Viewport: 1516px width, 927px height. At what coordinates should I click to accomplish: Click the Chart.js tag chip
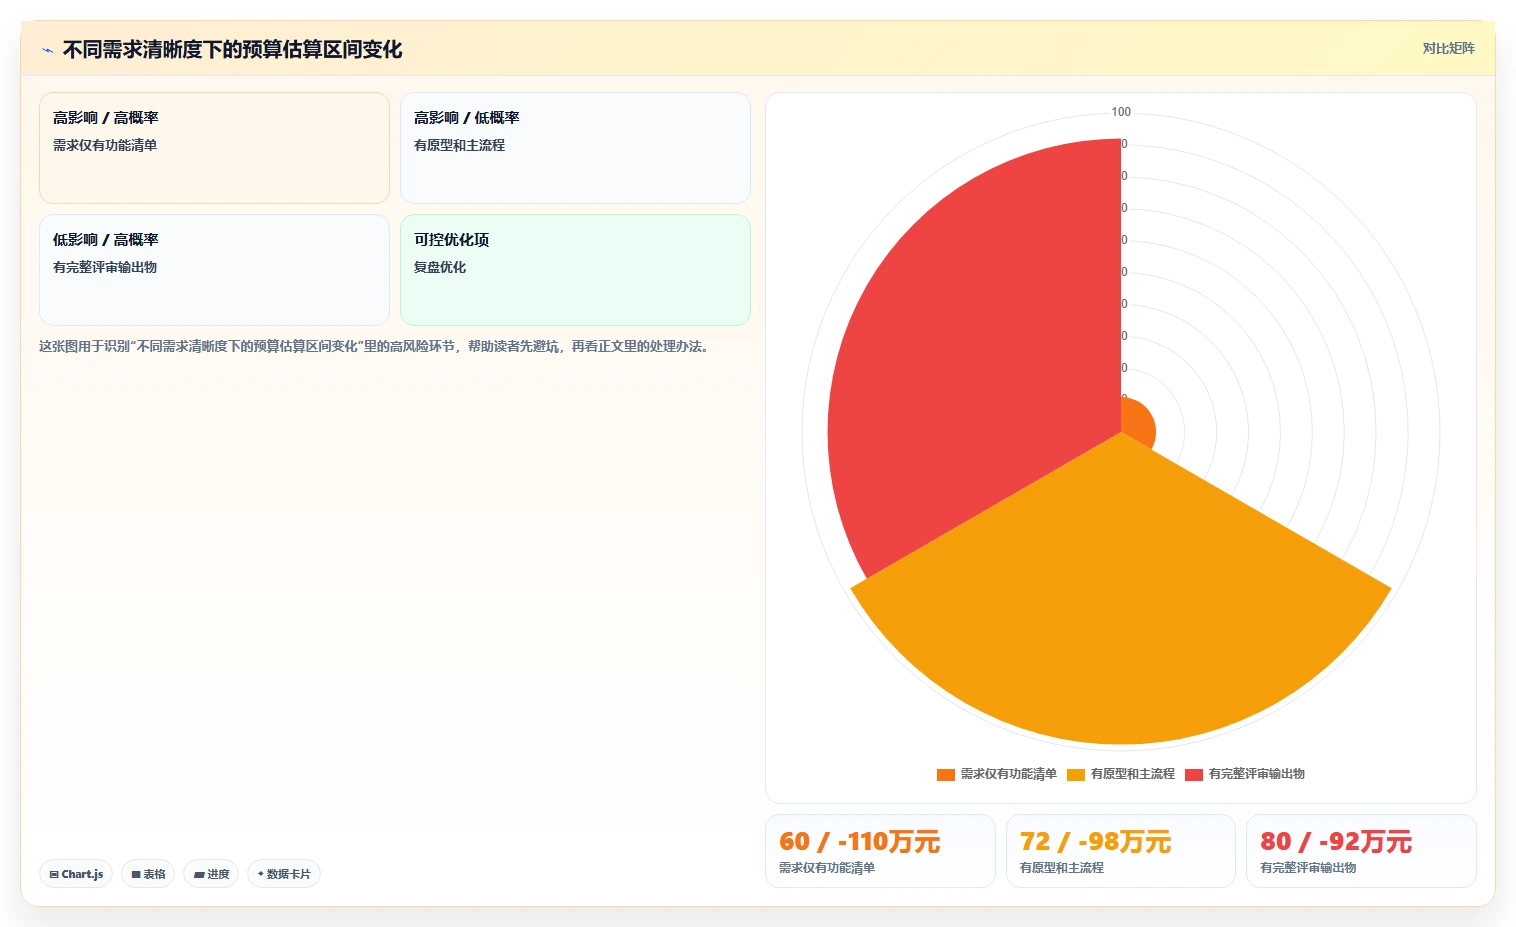click(x=76, y=874)
